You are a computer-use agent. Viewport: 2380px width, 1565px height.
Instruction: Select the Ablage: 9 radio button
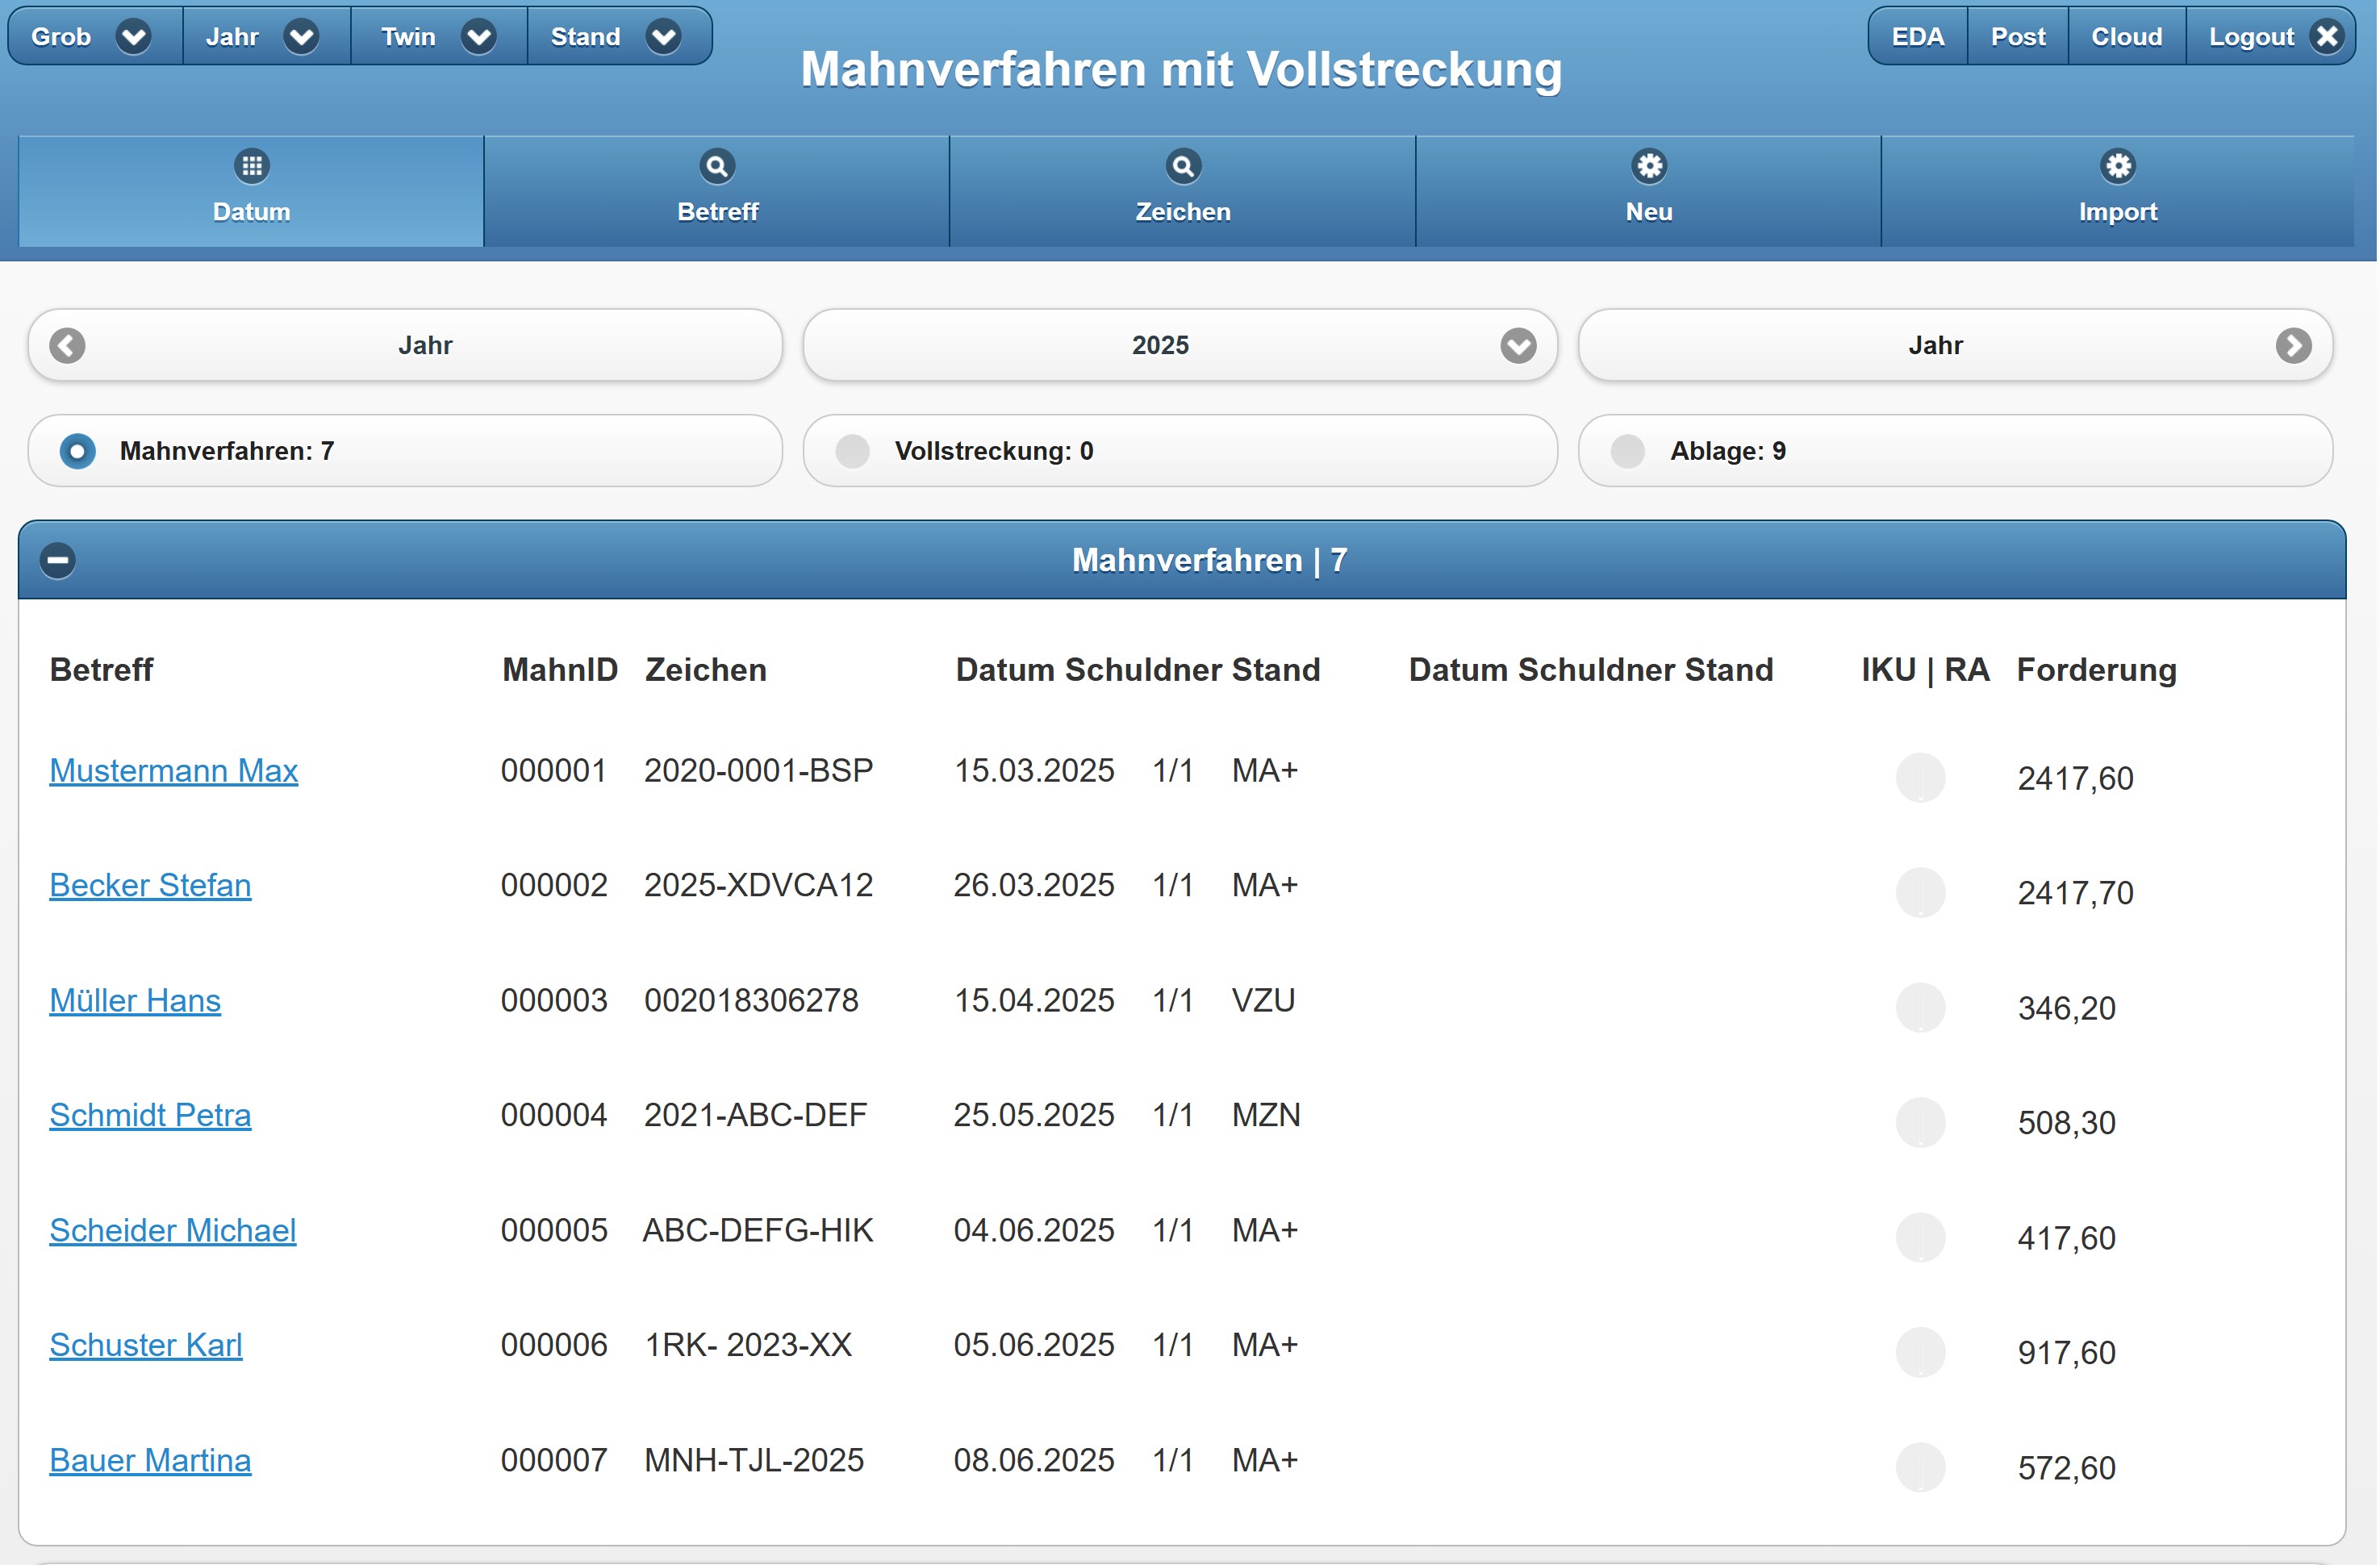1627,451
